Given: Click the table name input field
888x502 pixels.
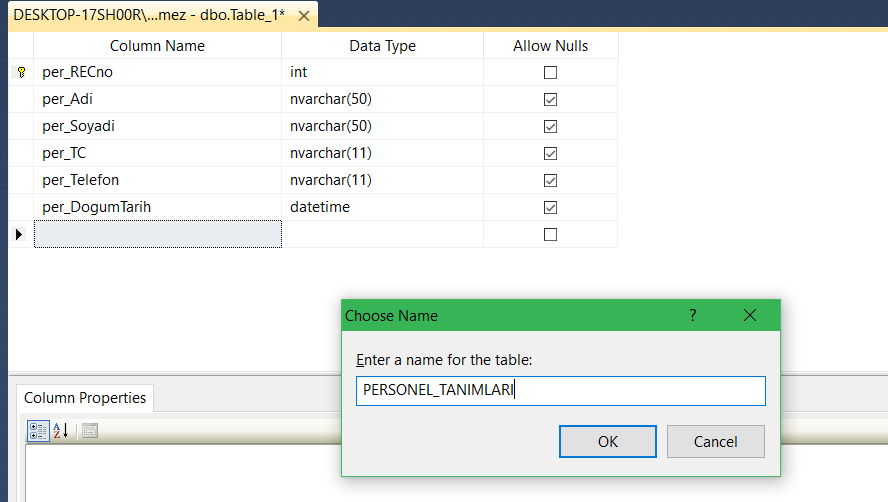Looking at the screenshot, I should coord(560,391).
